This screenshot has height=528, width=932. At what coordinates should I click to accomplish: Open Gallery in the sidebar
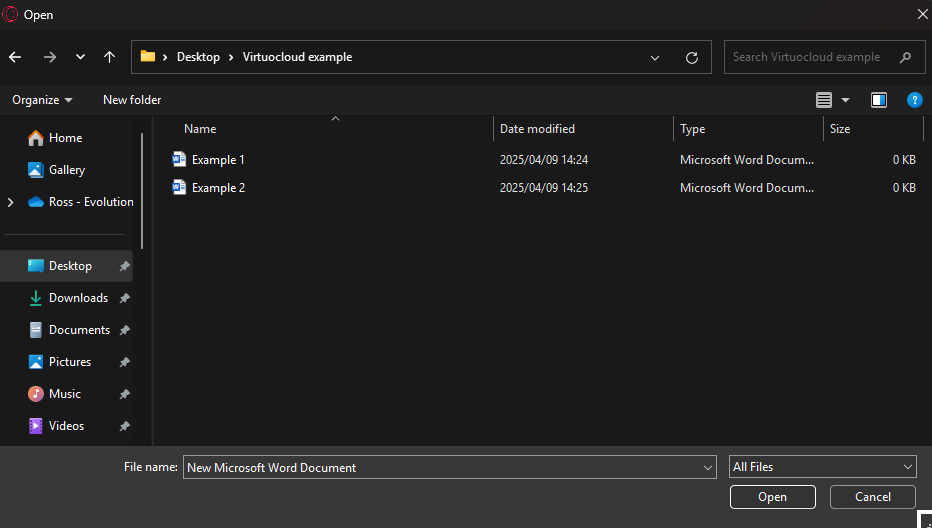pyautogui.click(x=67, y=170)
